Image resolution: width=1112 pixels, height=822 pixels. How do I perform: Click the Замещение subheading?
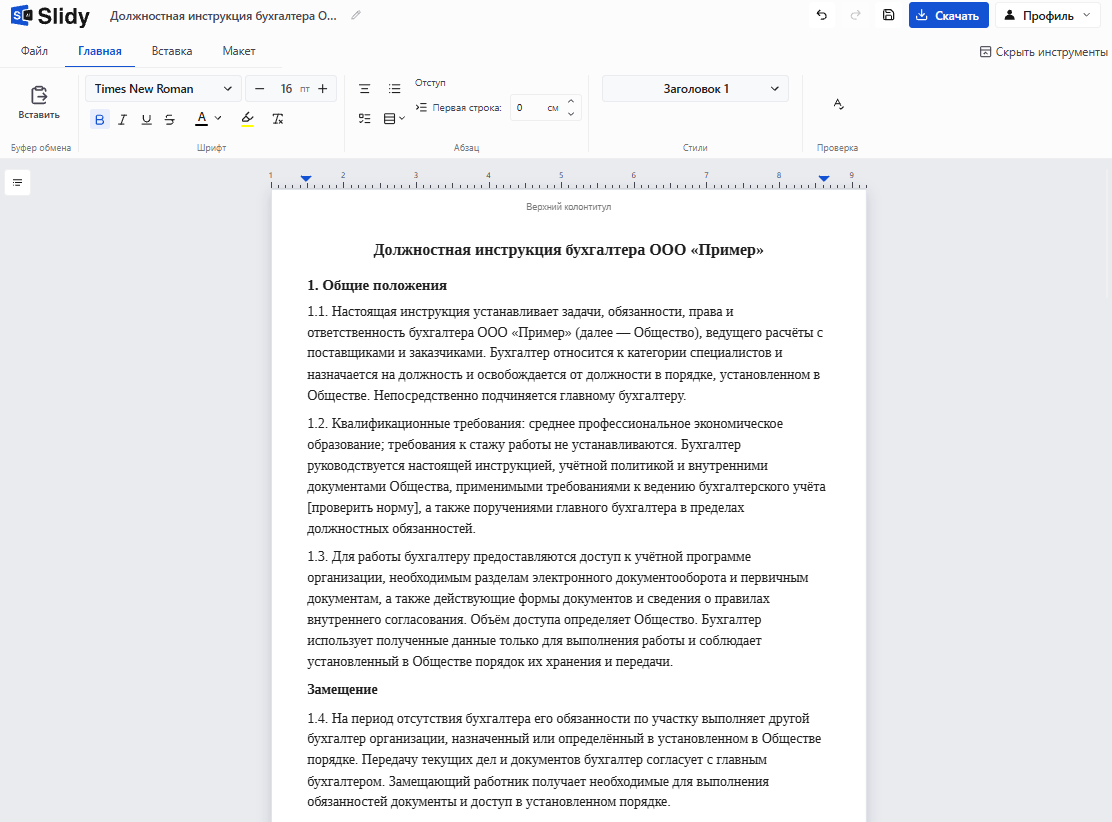coord(342,689)
